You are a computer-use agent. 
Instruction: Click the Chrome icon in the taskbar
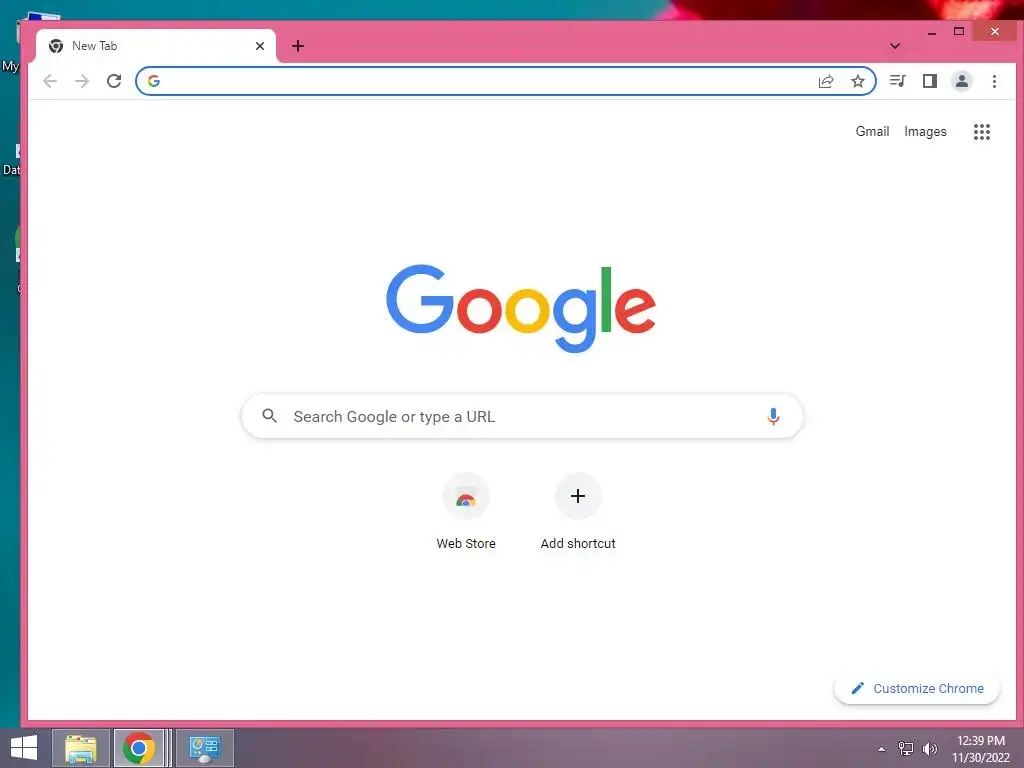click(138, 748)
